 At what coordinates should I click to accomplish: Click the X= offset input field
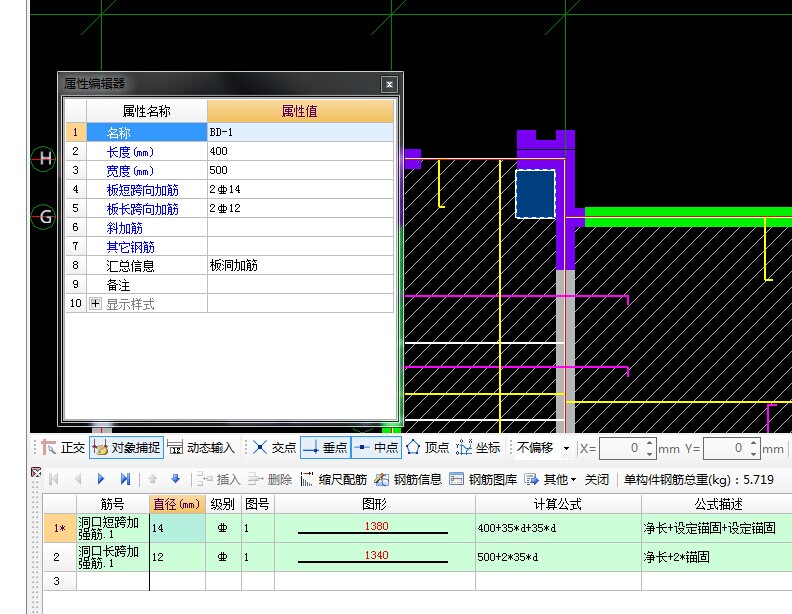point(621,448)
